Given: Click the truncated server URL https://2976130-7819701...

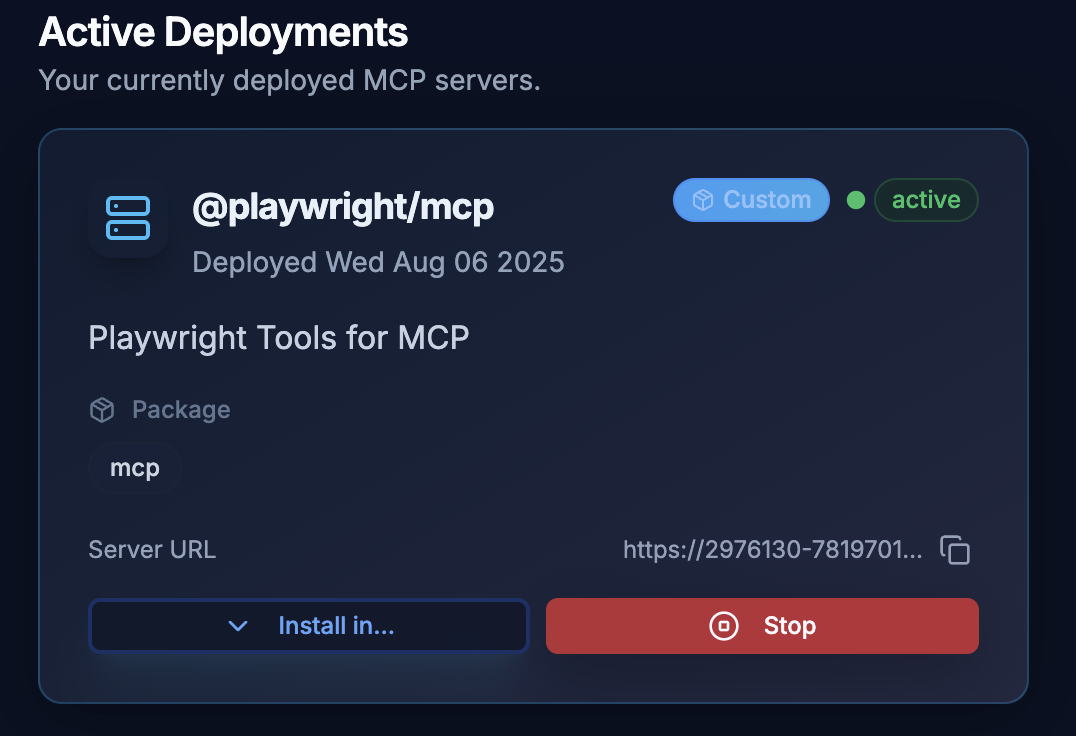Looking at the screenshot, I should [772, 549].
